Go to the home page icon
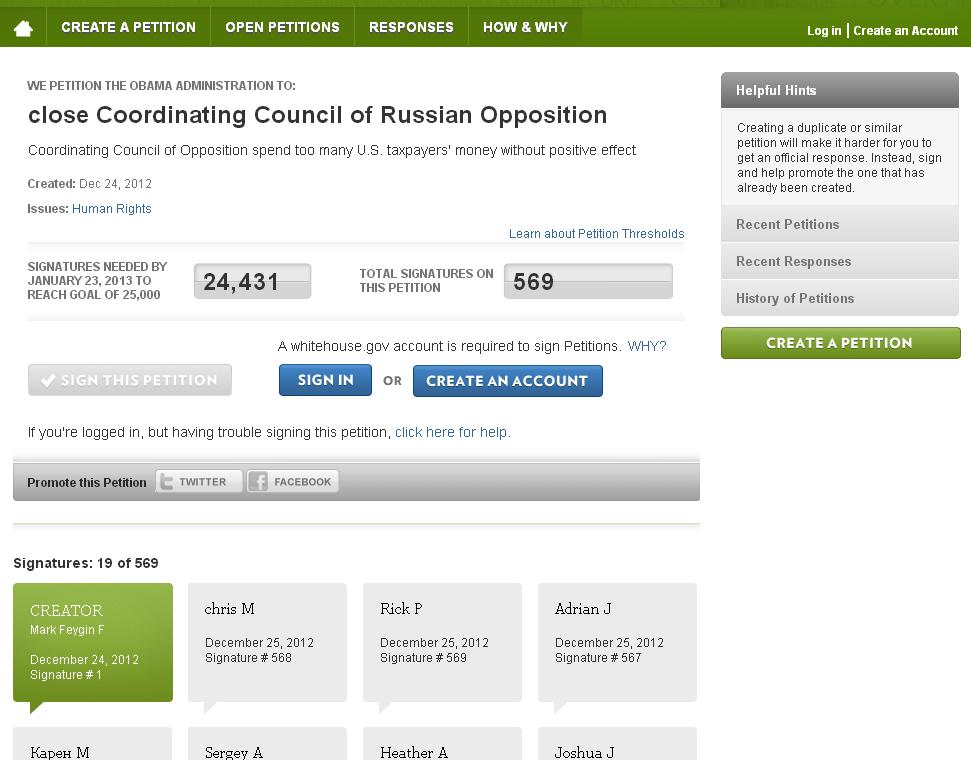971x760 pixels. [23, 28]
